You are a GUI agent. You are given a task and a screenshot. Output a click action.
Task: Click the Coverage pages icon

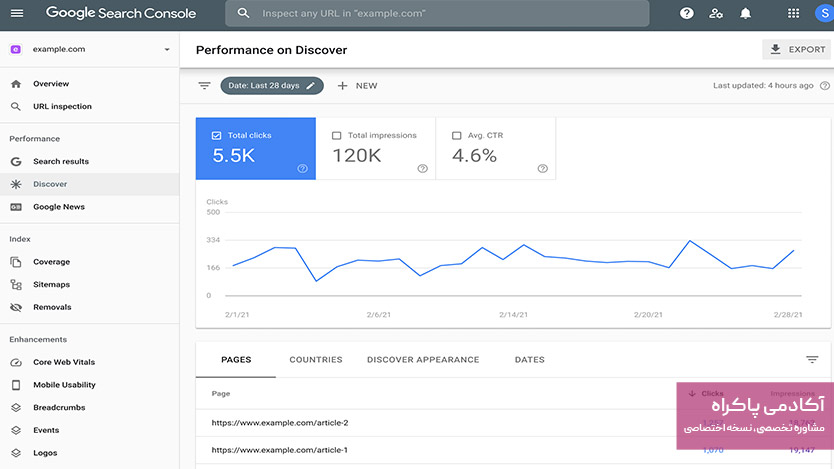click(x=16, y=262)
